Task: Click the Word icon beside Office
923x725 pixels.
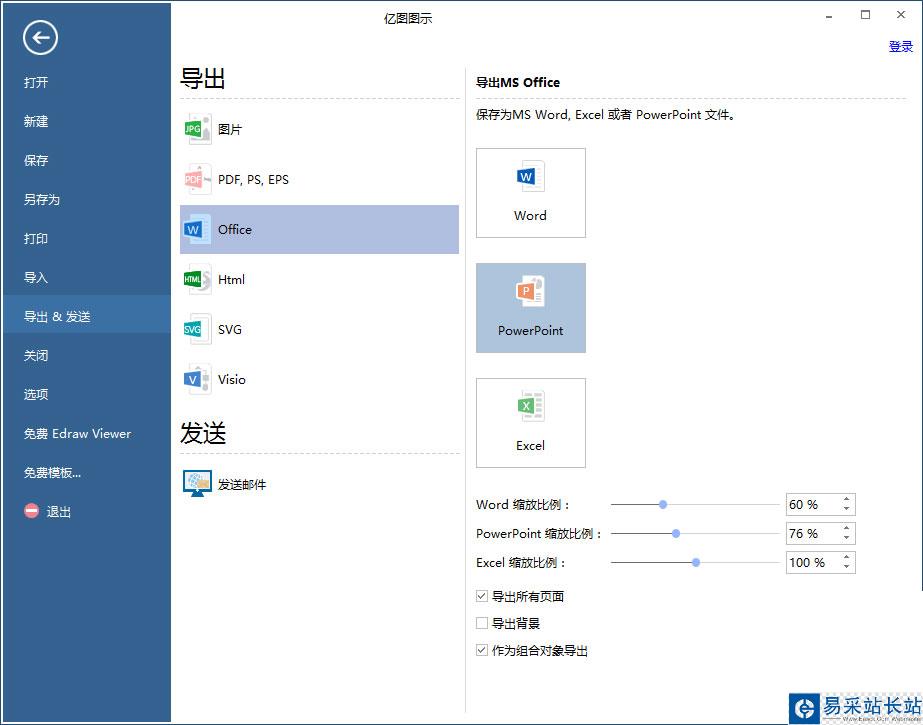Action: (197, 230)
